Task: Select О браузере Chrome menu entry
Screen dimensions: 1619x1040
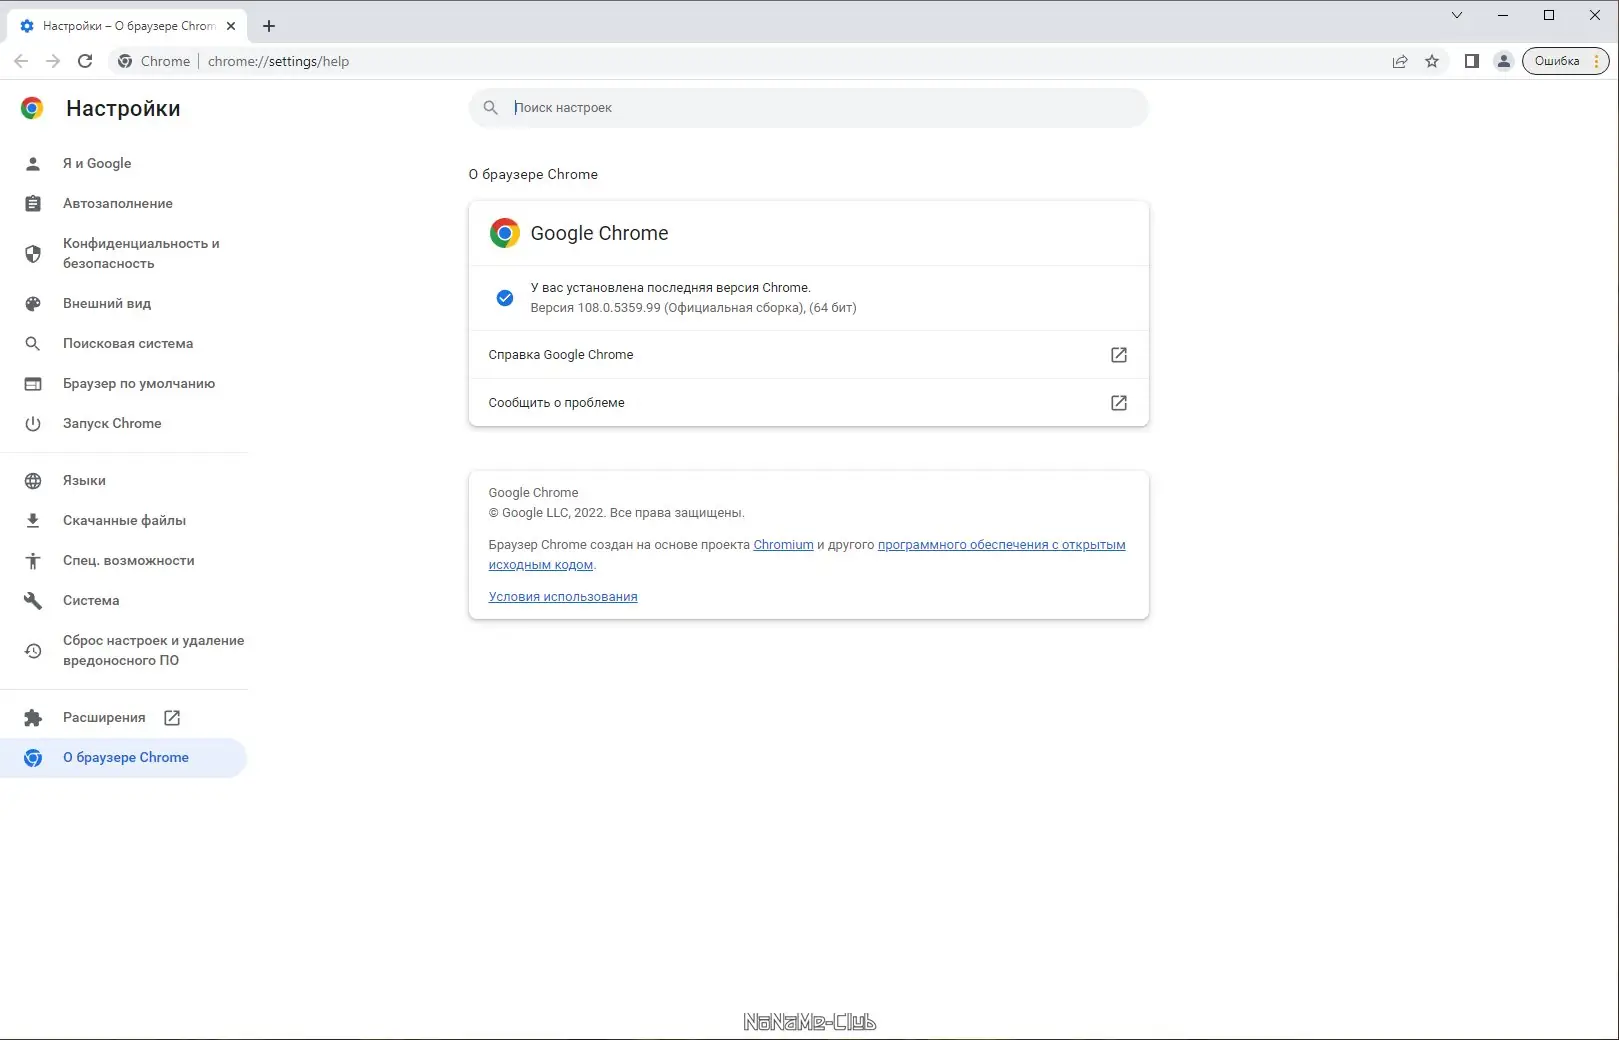Action: point(126,757)
